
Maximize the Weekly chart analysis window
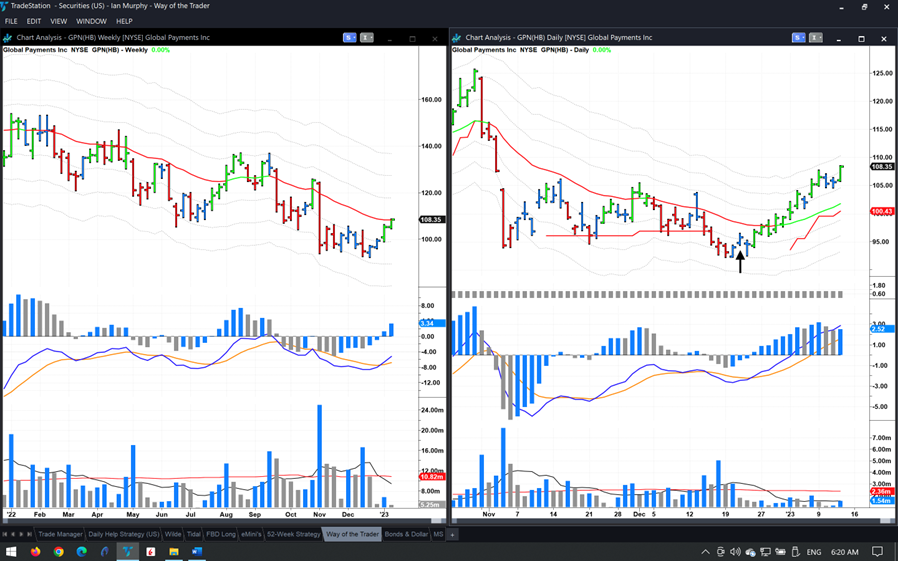point(412,38)
